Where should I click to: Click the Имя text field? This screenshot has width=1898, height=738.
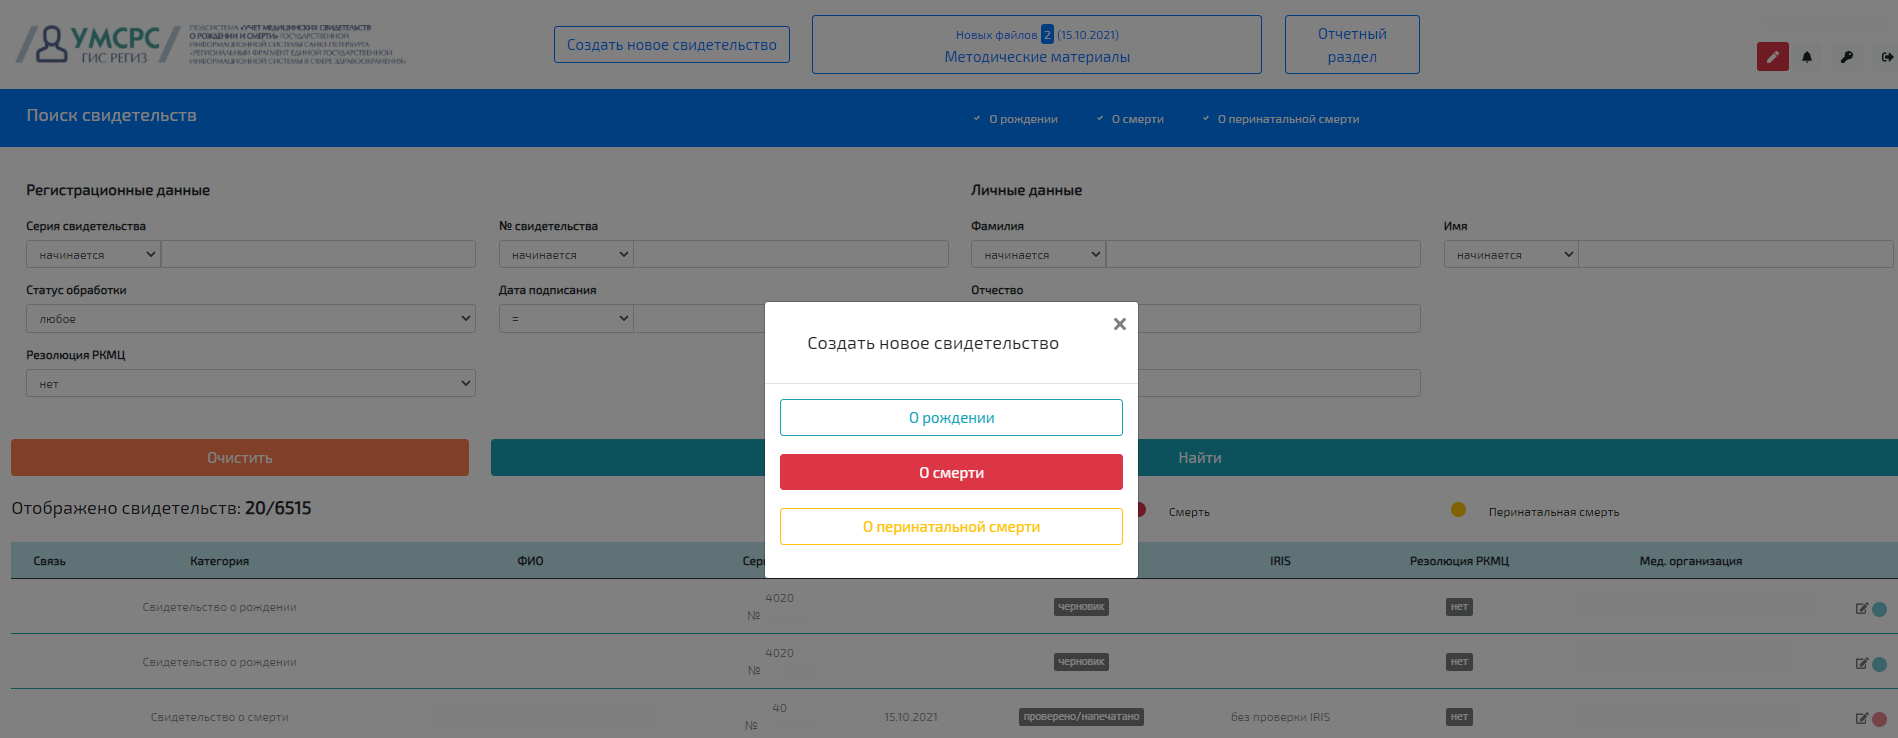click(x=1736, y=254)
